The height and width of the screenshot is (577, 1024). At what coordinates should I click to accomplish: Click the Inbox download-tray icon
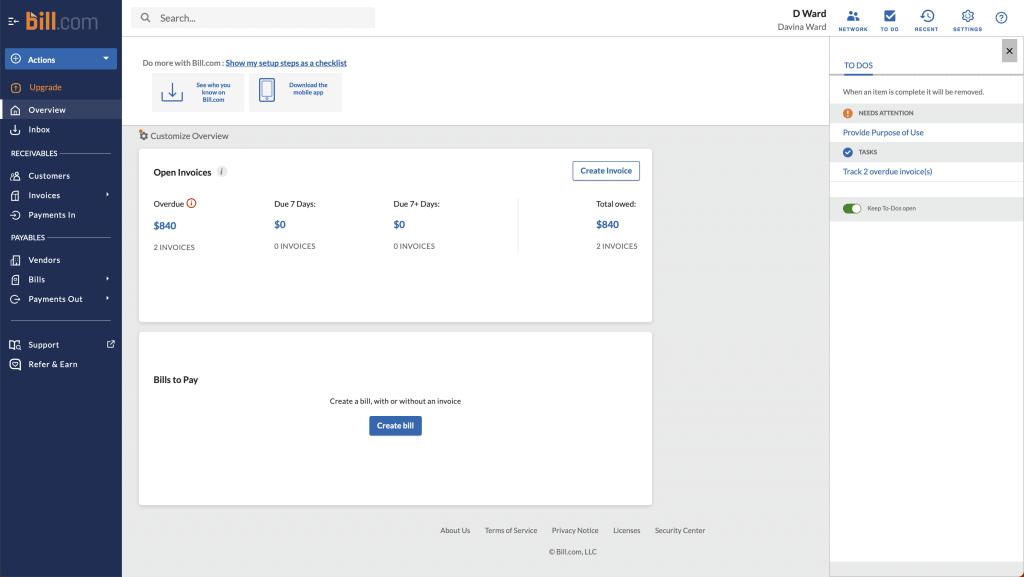pos(16,130)
